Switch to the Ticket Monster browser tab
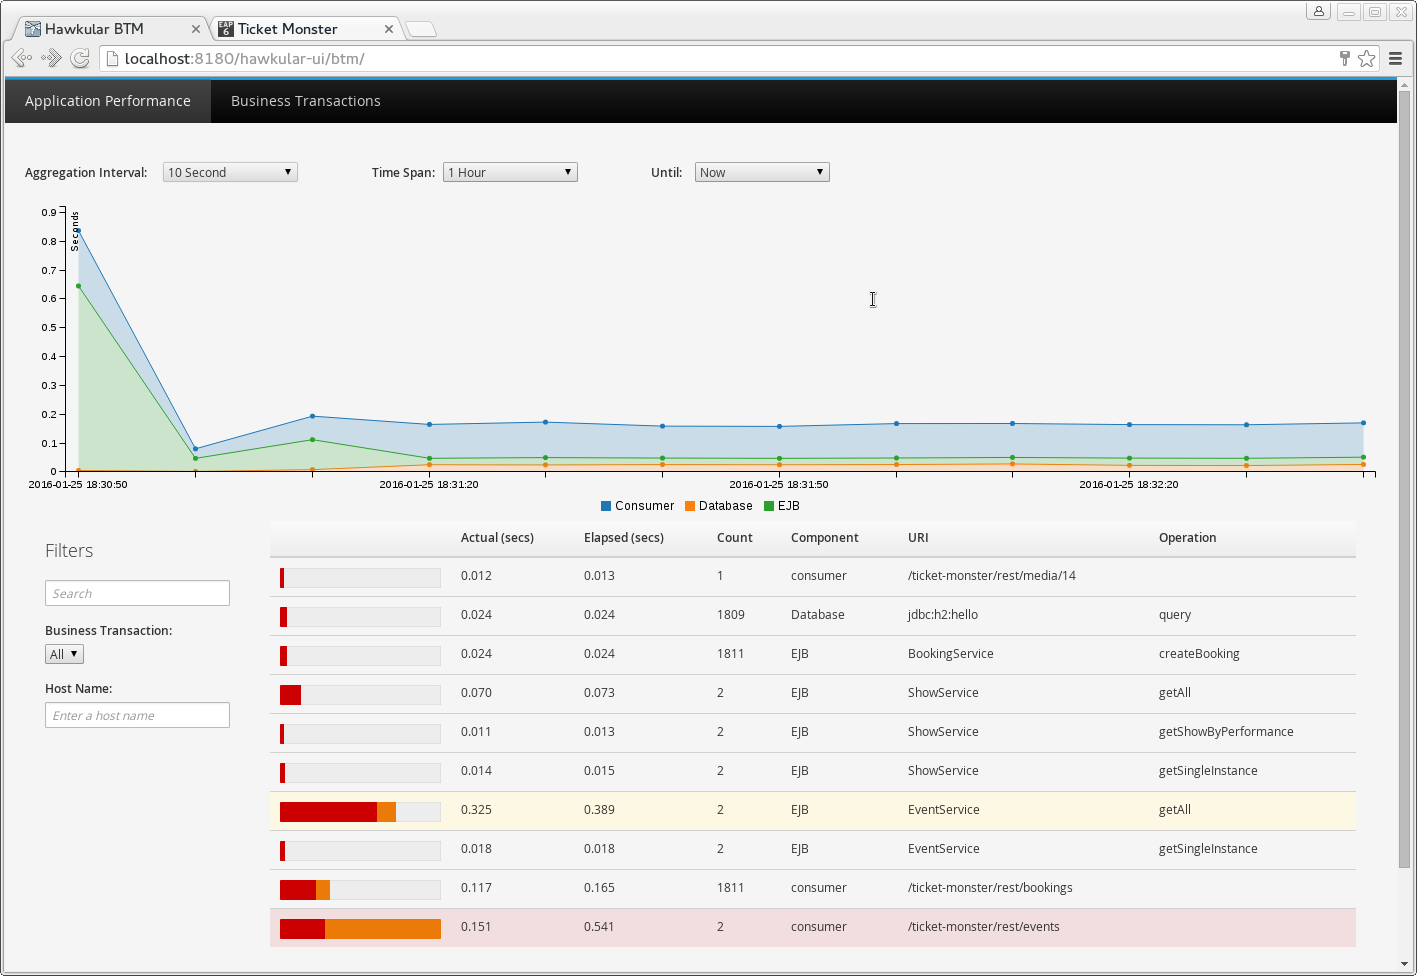The width and height of the screenshot is (1417, 976). coord(305,29)
